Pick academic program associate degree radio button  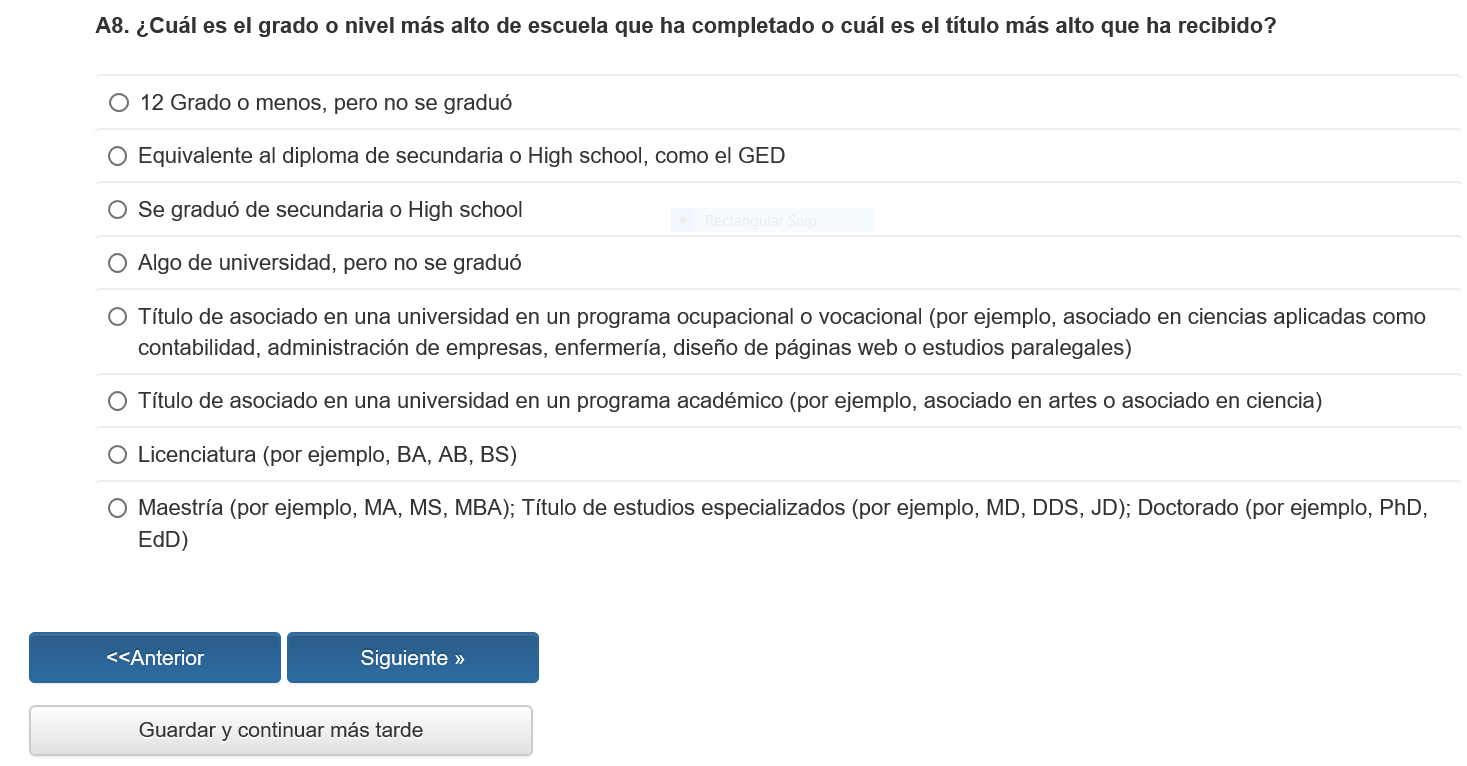click(118, 401)
